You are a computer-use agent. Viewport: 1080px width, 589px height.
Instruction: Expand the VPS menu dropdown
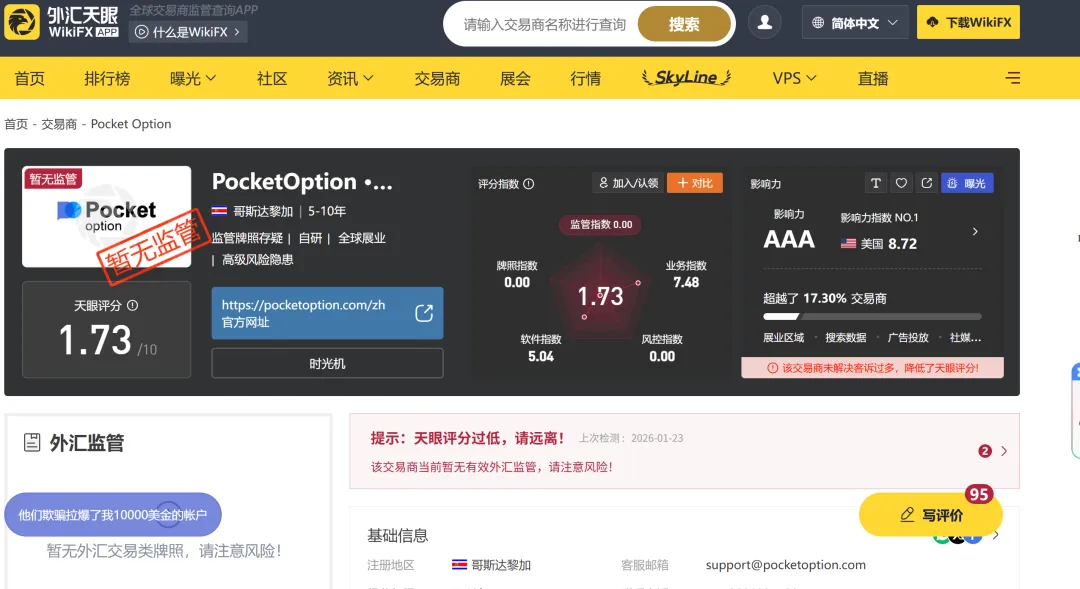[x=794, y=79]
